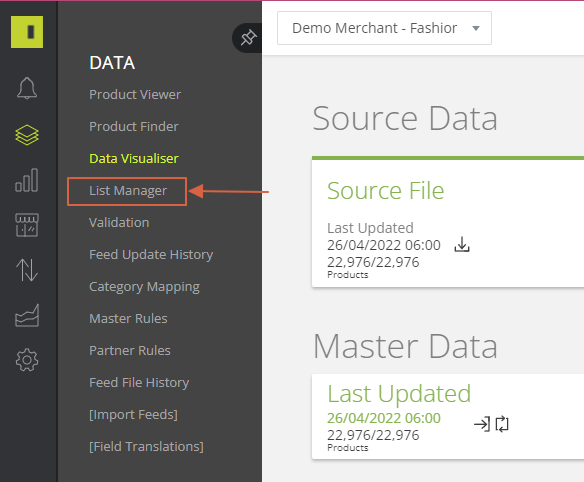Image resolution: width=584 pixels, height=482 pixels.
Task: Toggle the pin icon for the menu panel
Action: tap(248, 38)
